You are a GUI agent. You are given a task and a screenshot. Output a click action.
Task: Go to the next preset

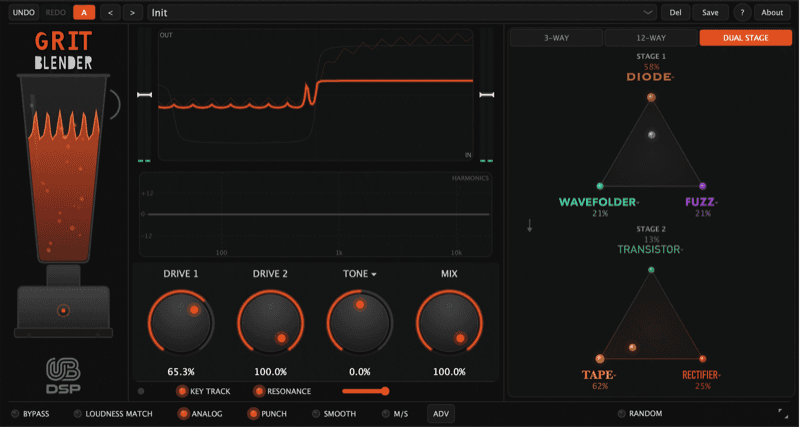tap(133, 13)
